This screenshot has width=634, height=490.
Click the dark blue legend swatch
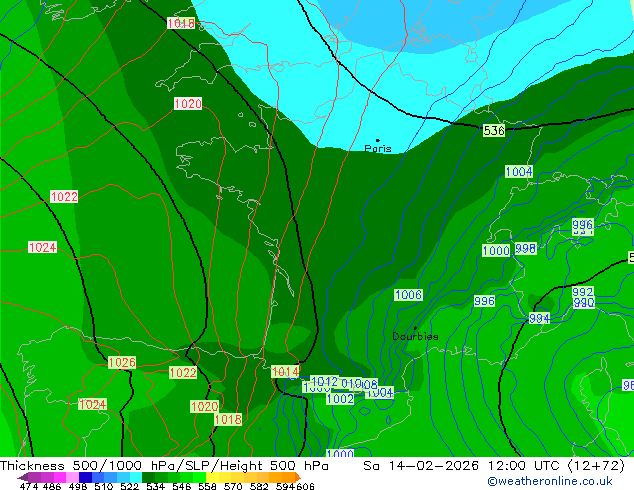[85, 477]
